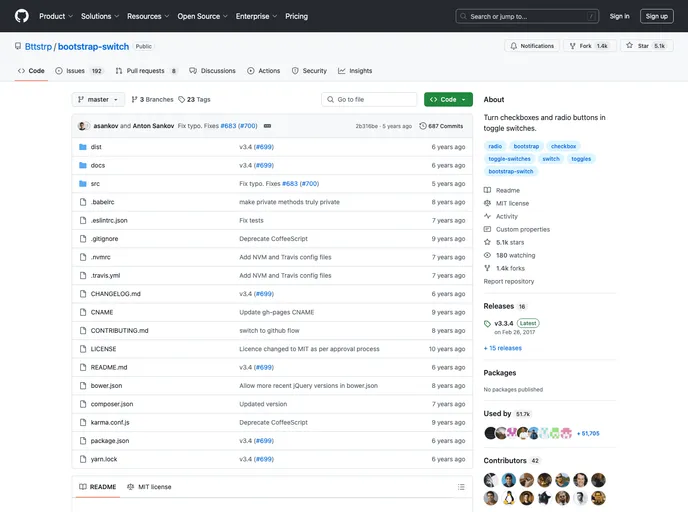Click the toggles topic tag
This screenshot has height=512, width=688.
(581, 159)
